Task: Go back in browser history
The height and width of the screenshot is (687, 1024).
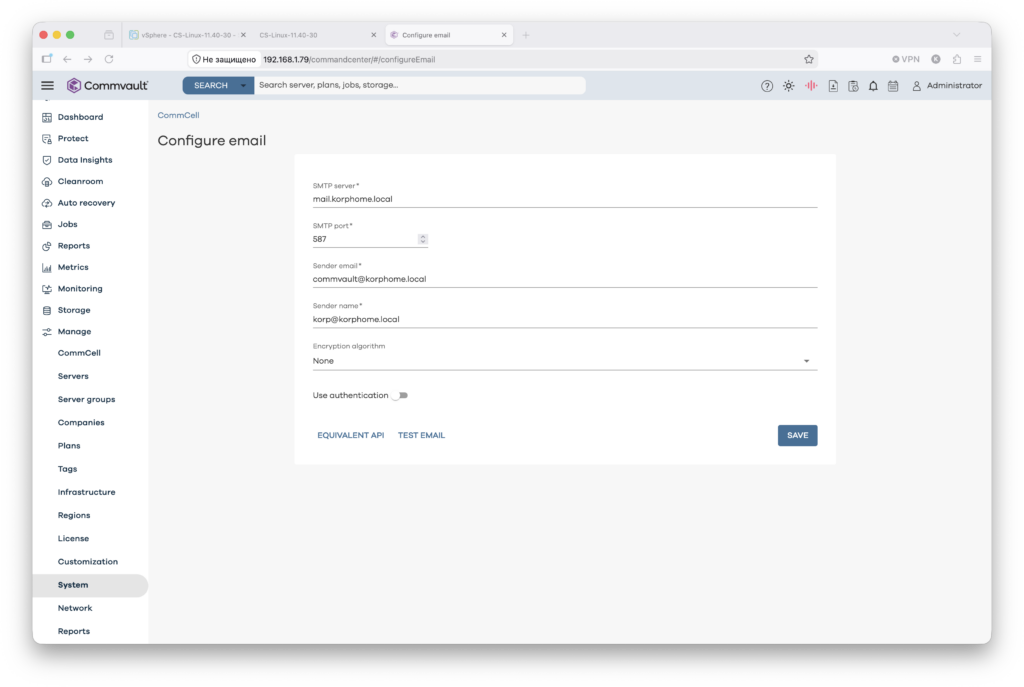Action: click(x=67, y=59)
